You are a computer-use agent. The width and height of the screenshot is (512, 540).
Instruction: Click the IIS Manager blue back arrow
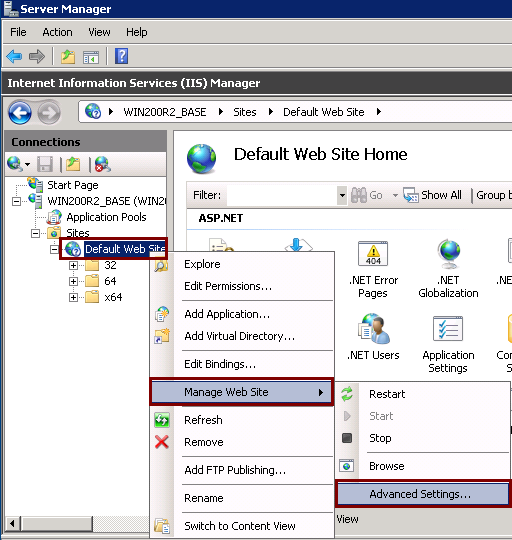click(x=20, y=112)
